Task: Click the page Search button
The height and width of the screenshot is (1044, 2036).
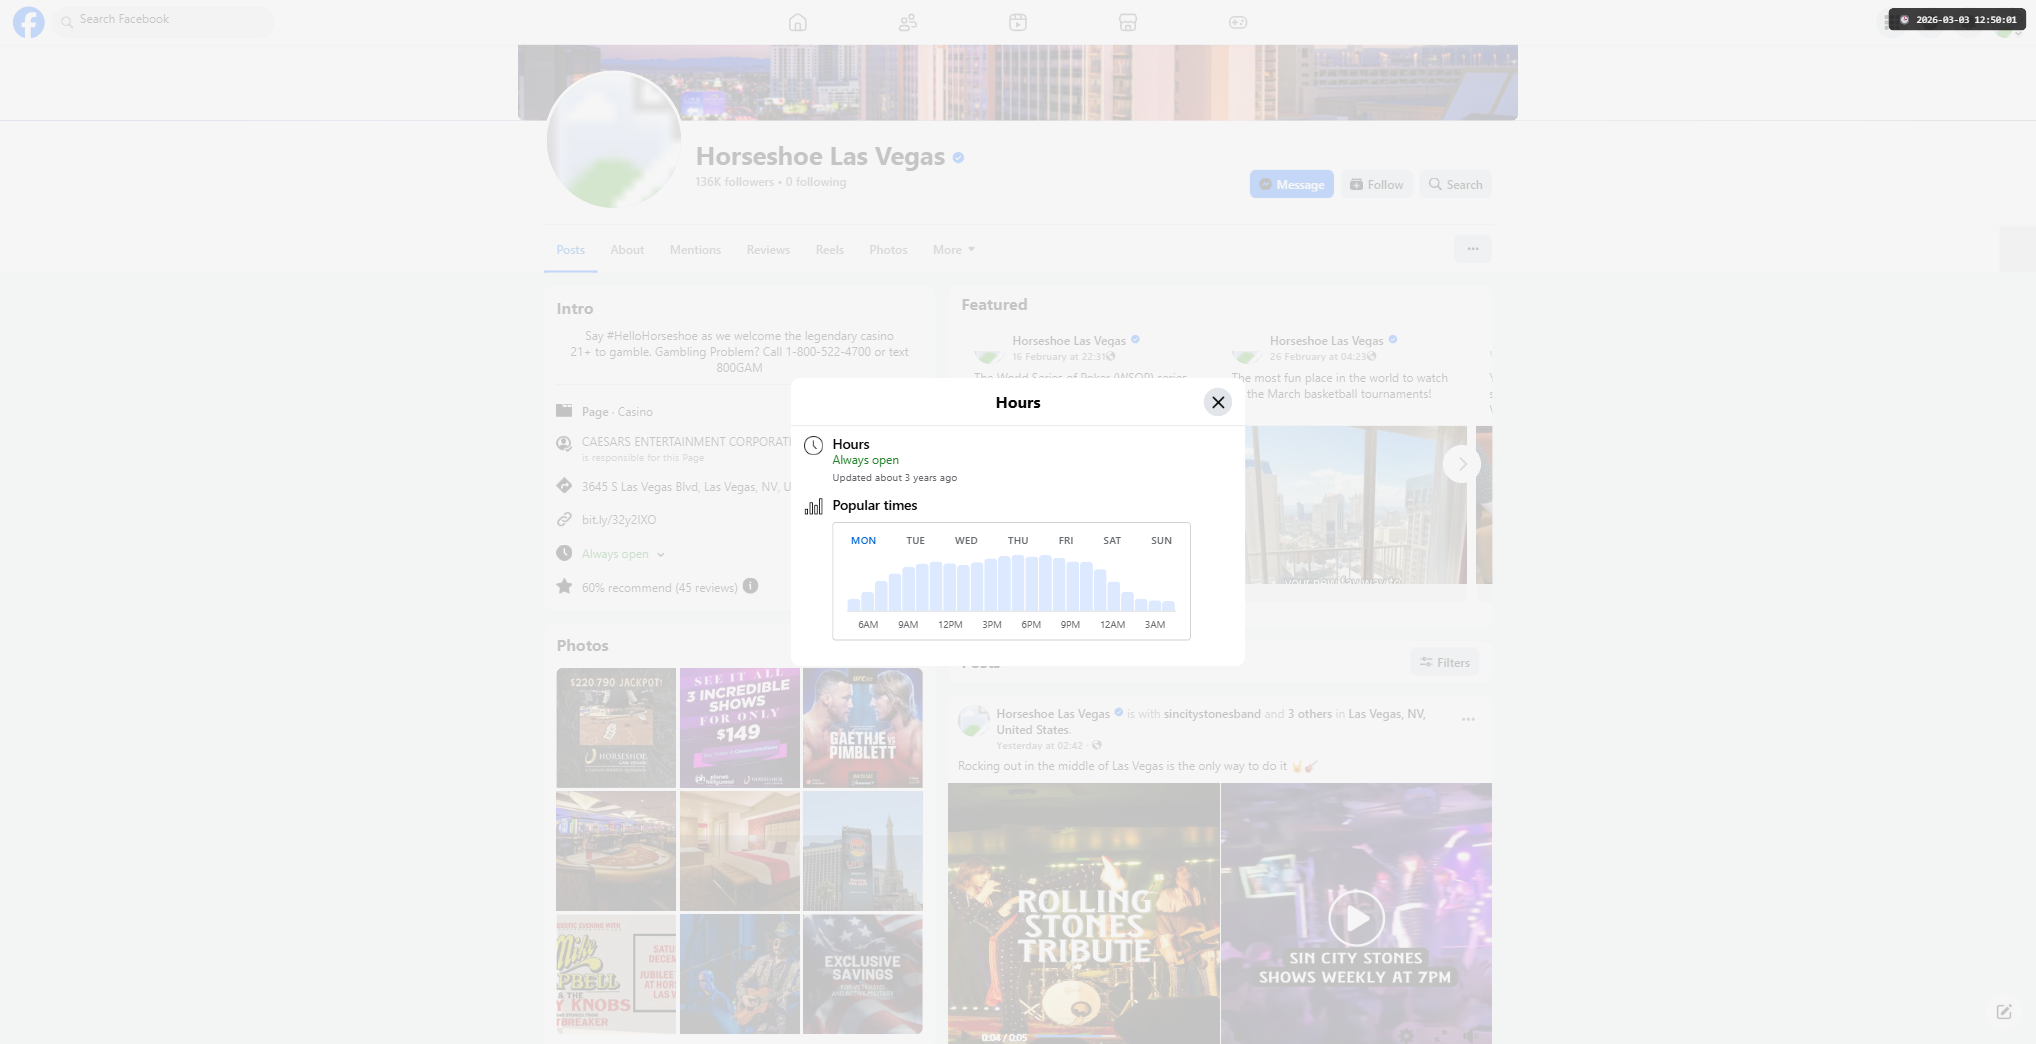Action: click(1455, 184)
